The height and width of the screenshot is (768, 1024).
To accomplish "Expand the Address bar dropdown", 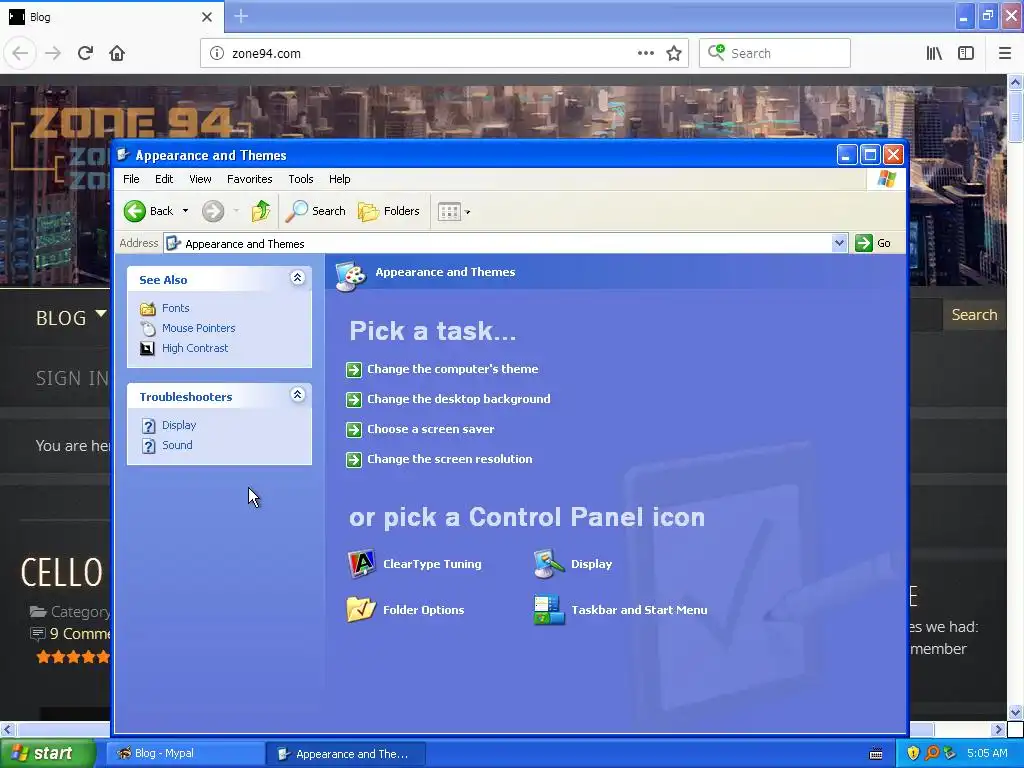I will click(839, 243).
